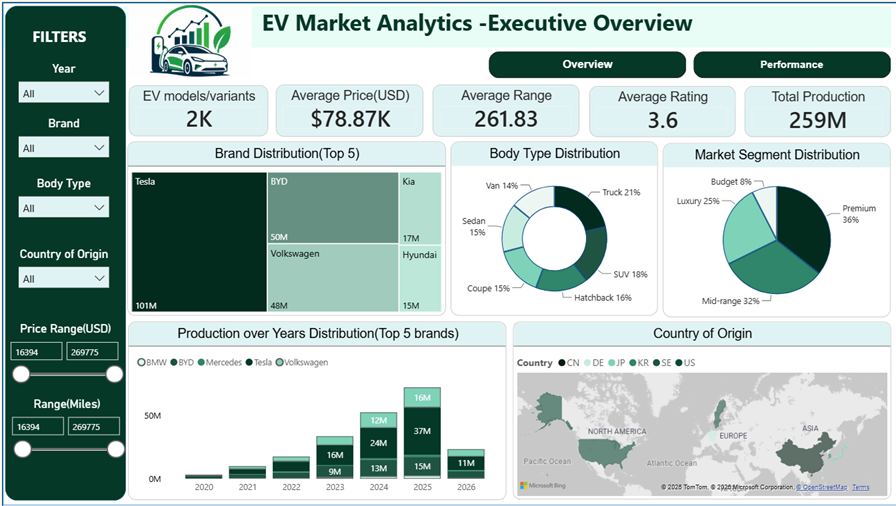Click the Microsoft Bing logo on map

point(542,485)
